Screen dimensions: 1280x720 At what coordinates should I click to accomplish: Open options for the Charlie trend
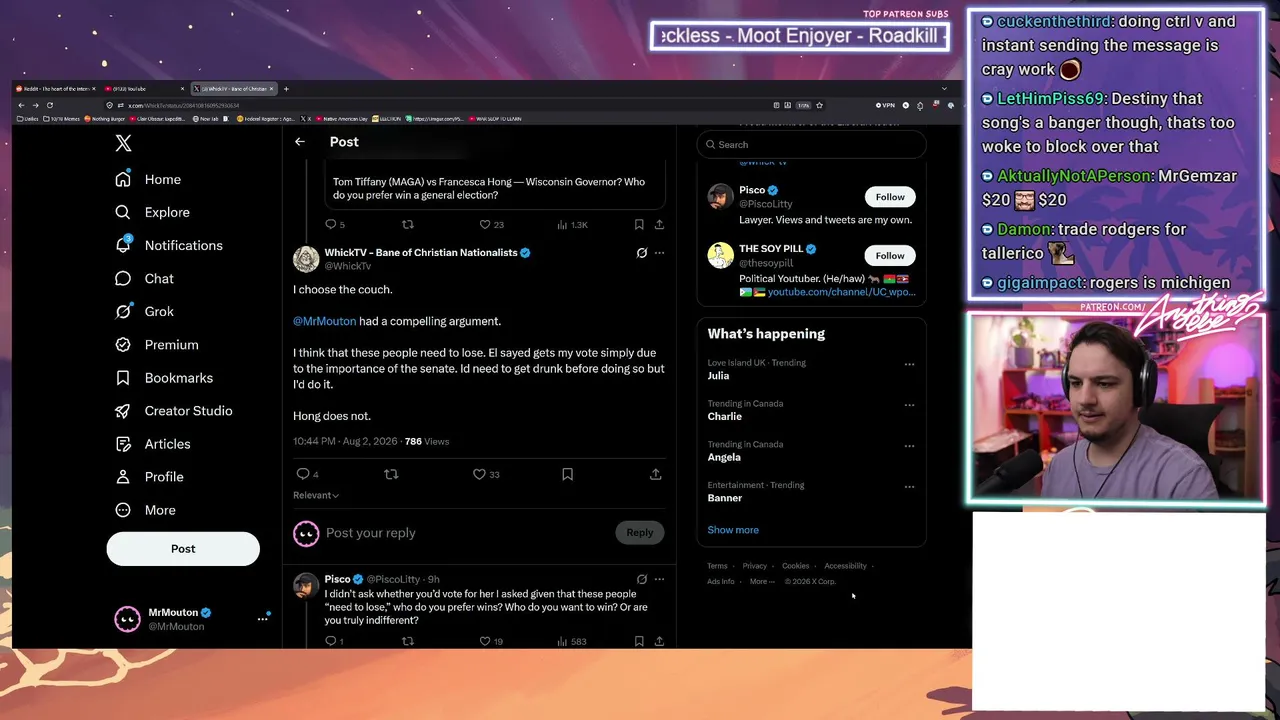coord(909,405)
